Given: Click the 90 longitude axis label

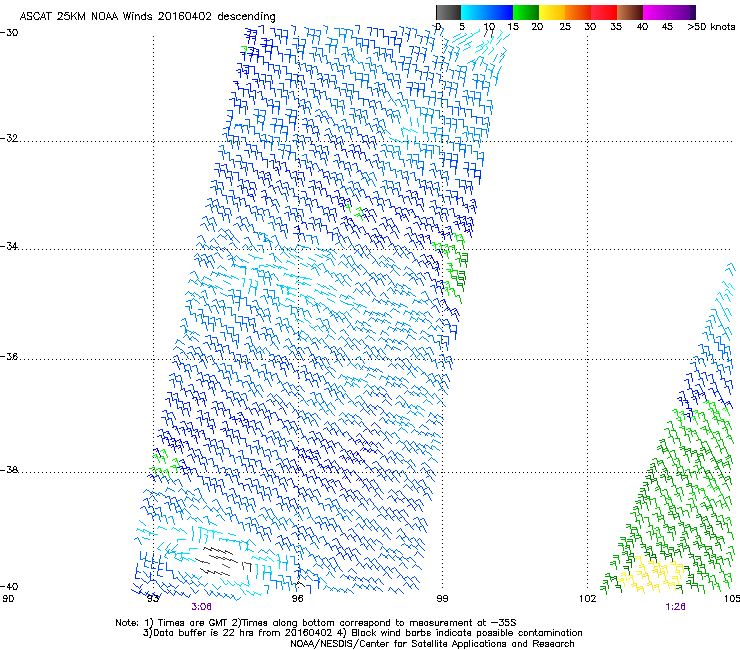Looking at the screenshot, I should click(8, 599).
